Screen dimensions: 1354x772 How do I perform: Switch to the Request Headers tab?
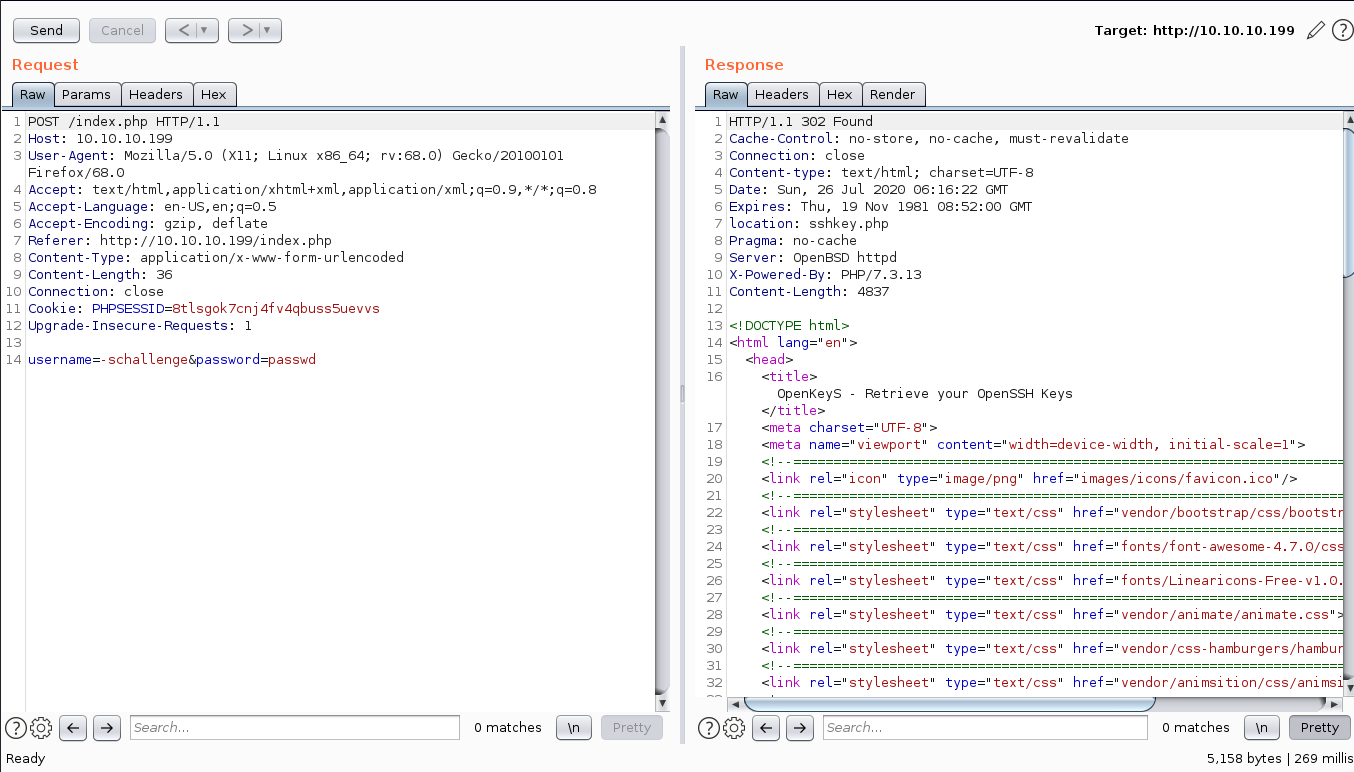[x=156, y=94]
